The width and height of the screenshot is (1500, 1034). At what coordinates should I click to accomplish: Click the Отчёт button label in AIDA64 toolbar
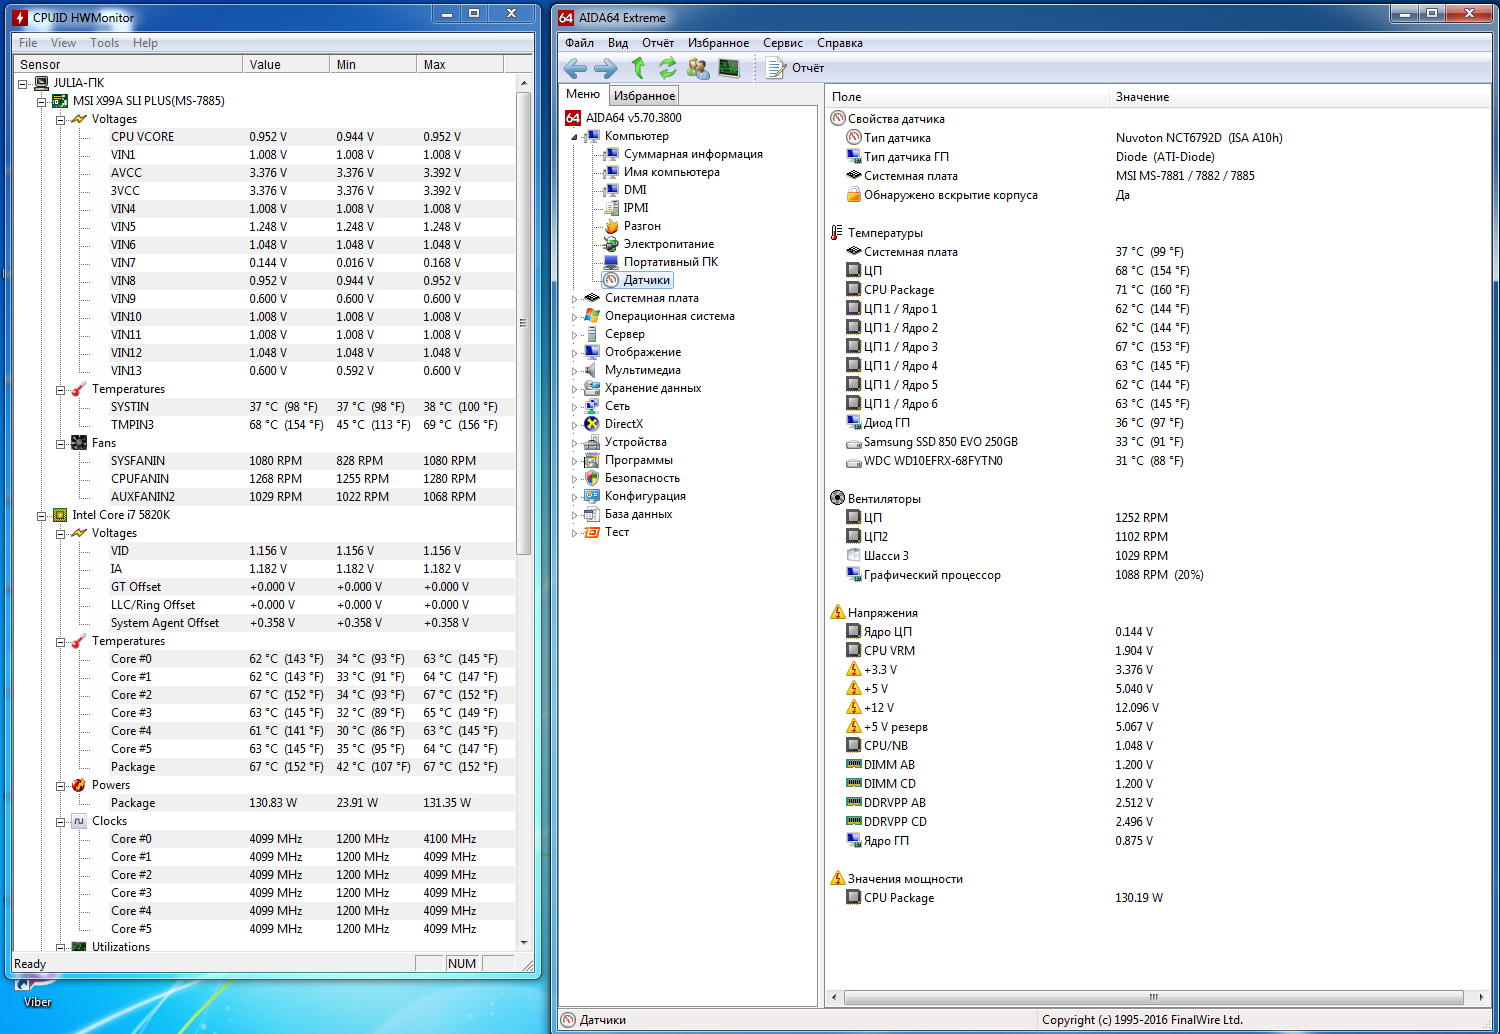tap(808, 68)
